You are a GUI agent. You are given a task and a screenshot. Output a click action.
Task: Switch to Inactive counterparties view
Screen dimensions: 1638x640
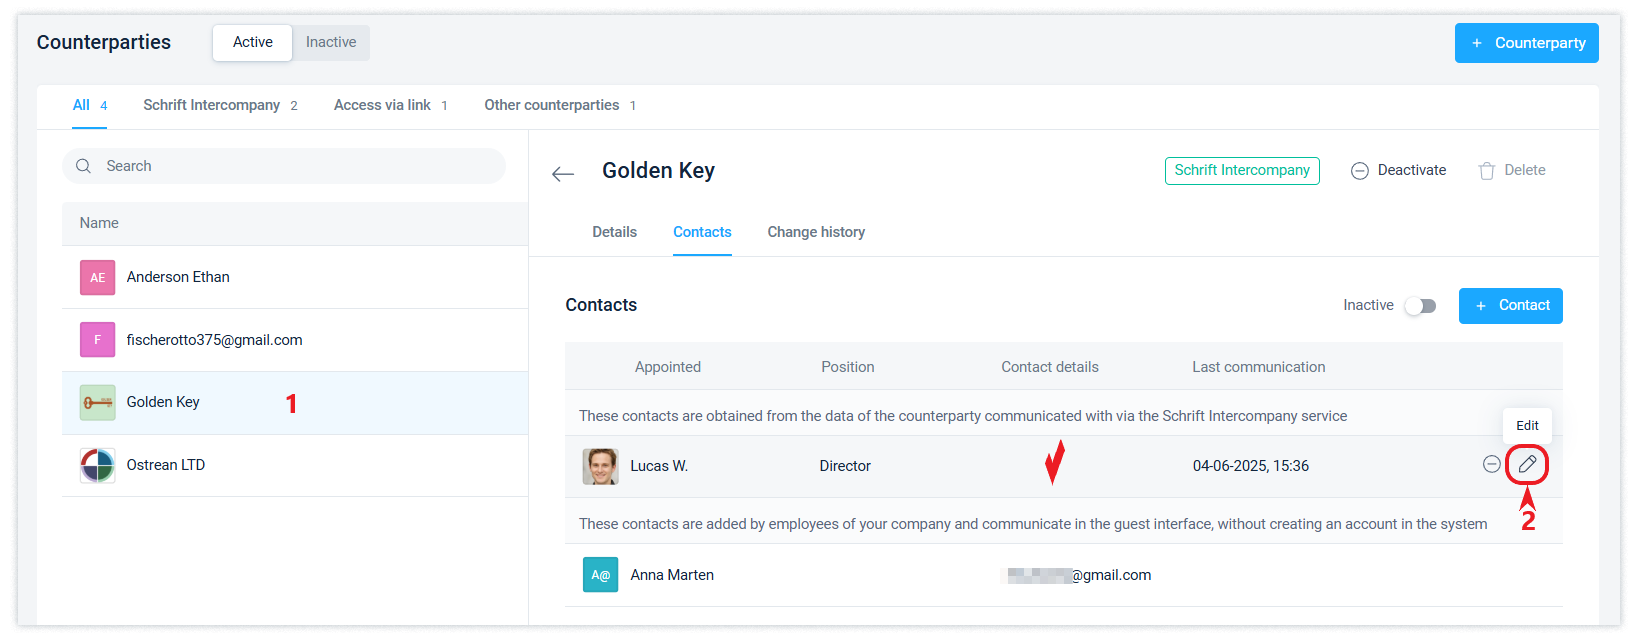pyautogui.click(x=331, y=42)
